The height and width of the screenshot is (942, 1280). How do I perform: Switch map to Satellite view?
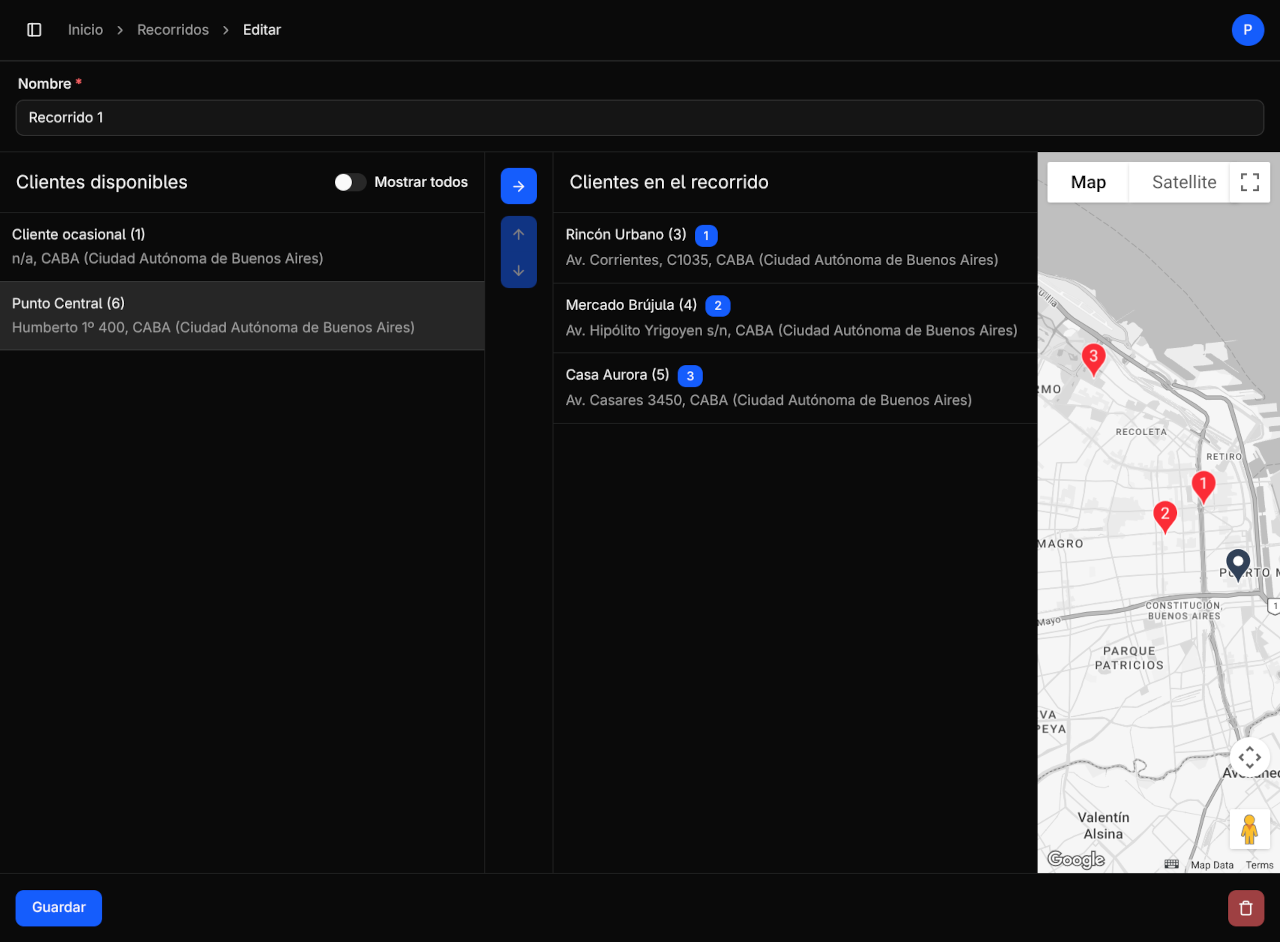point(1183,182)
